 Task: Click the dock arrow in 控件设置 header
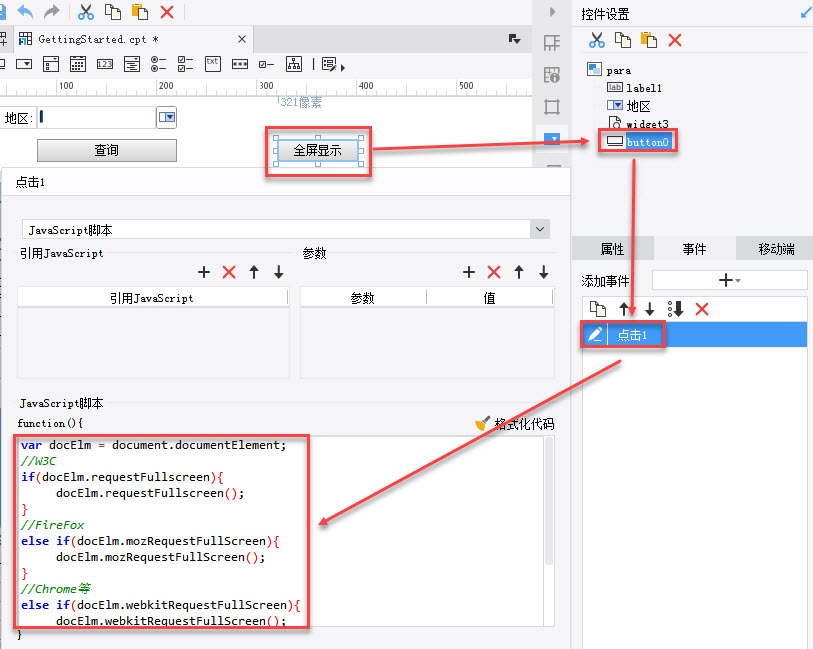(x=806, y=12)
